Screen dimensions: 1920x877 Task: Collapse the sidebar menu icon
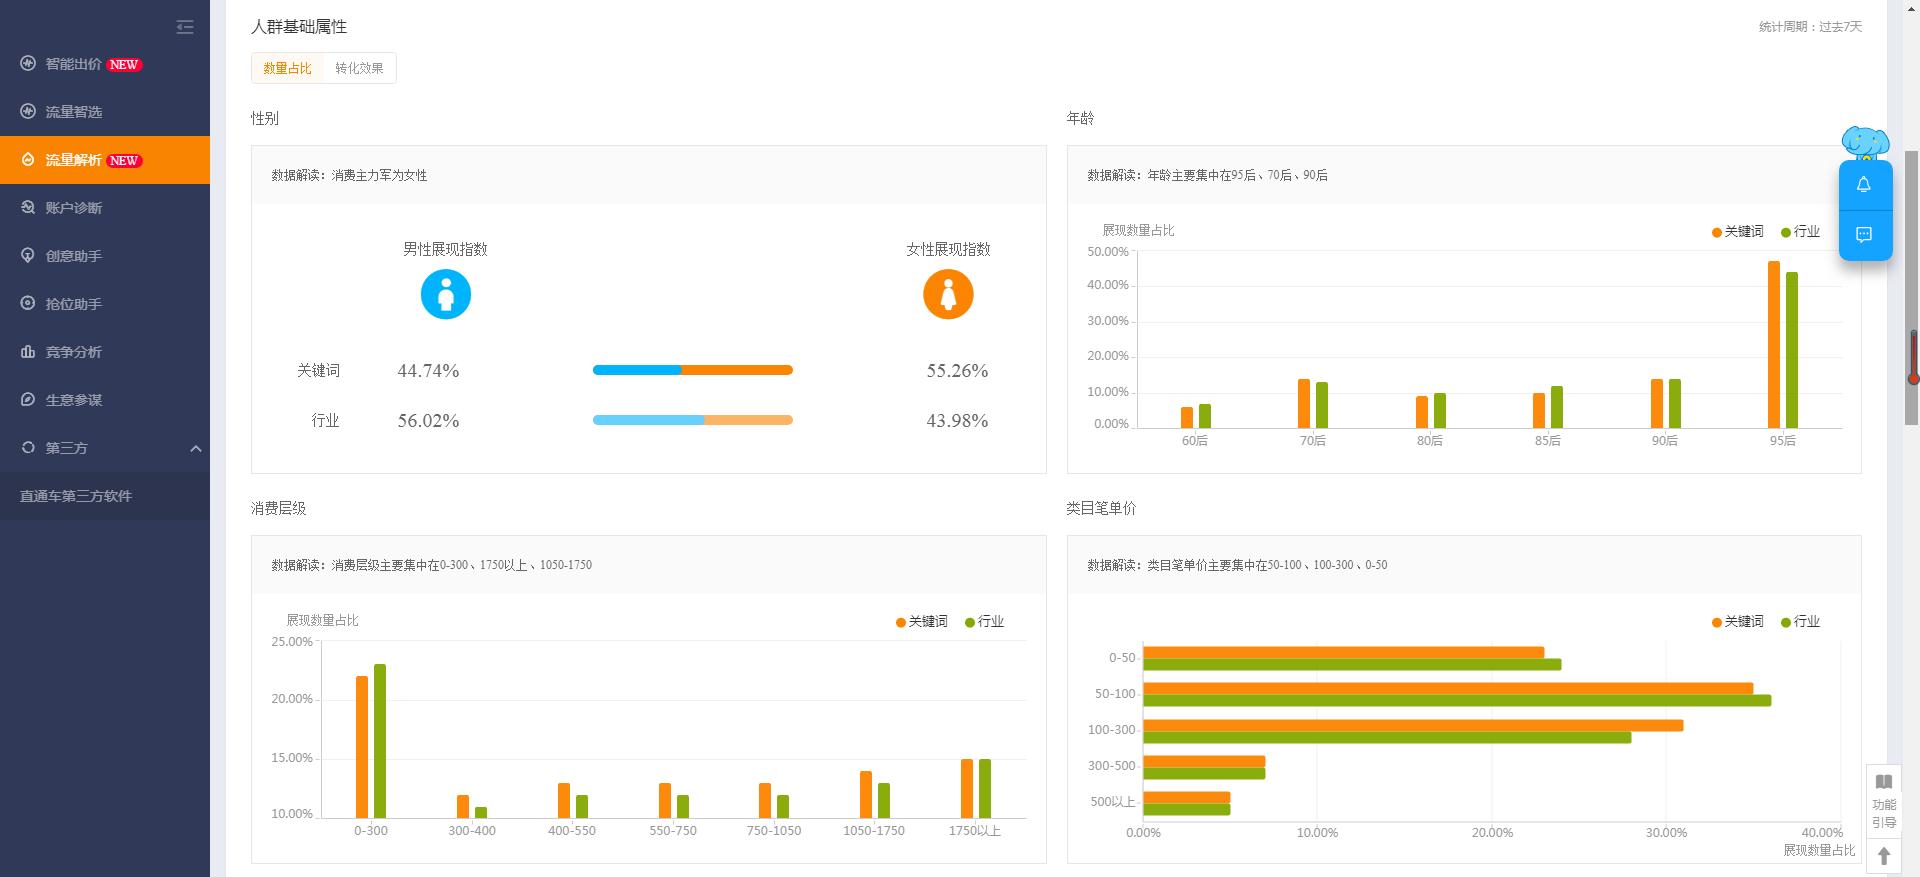pyautogui.click(x=185, y=27)
